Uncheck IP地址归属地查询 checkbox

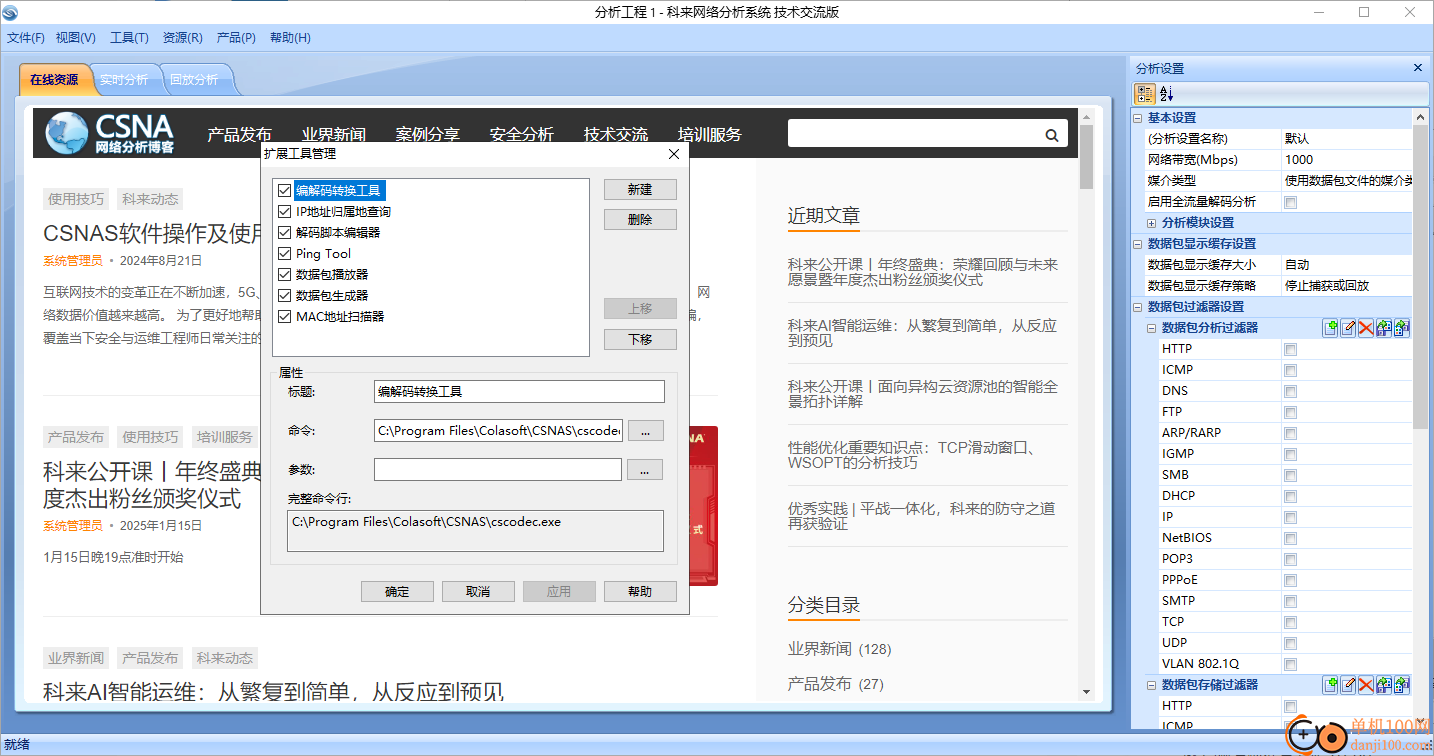285,211
